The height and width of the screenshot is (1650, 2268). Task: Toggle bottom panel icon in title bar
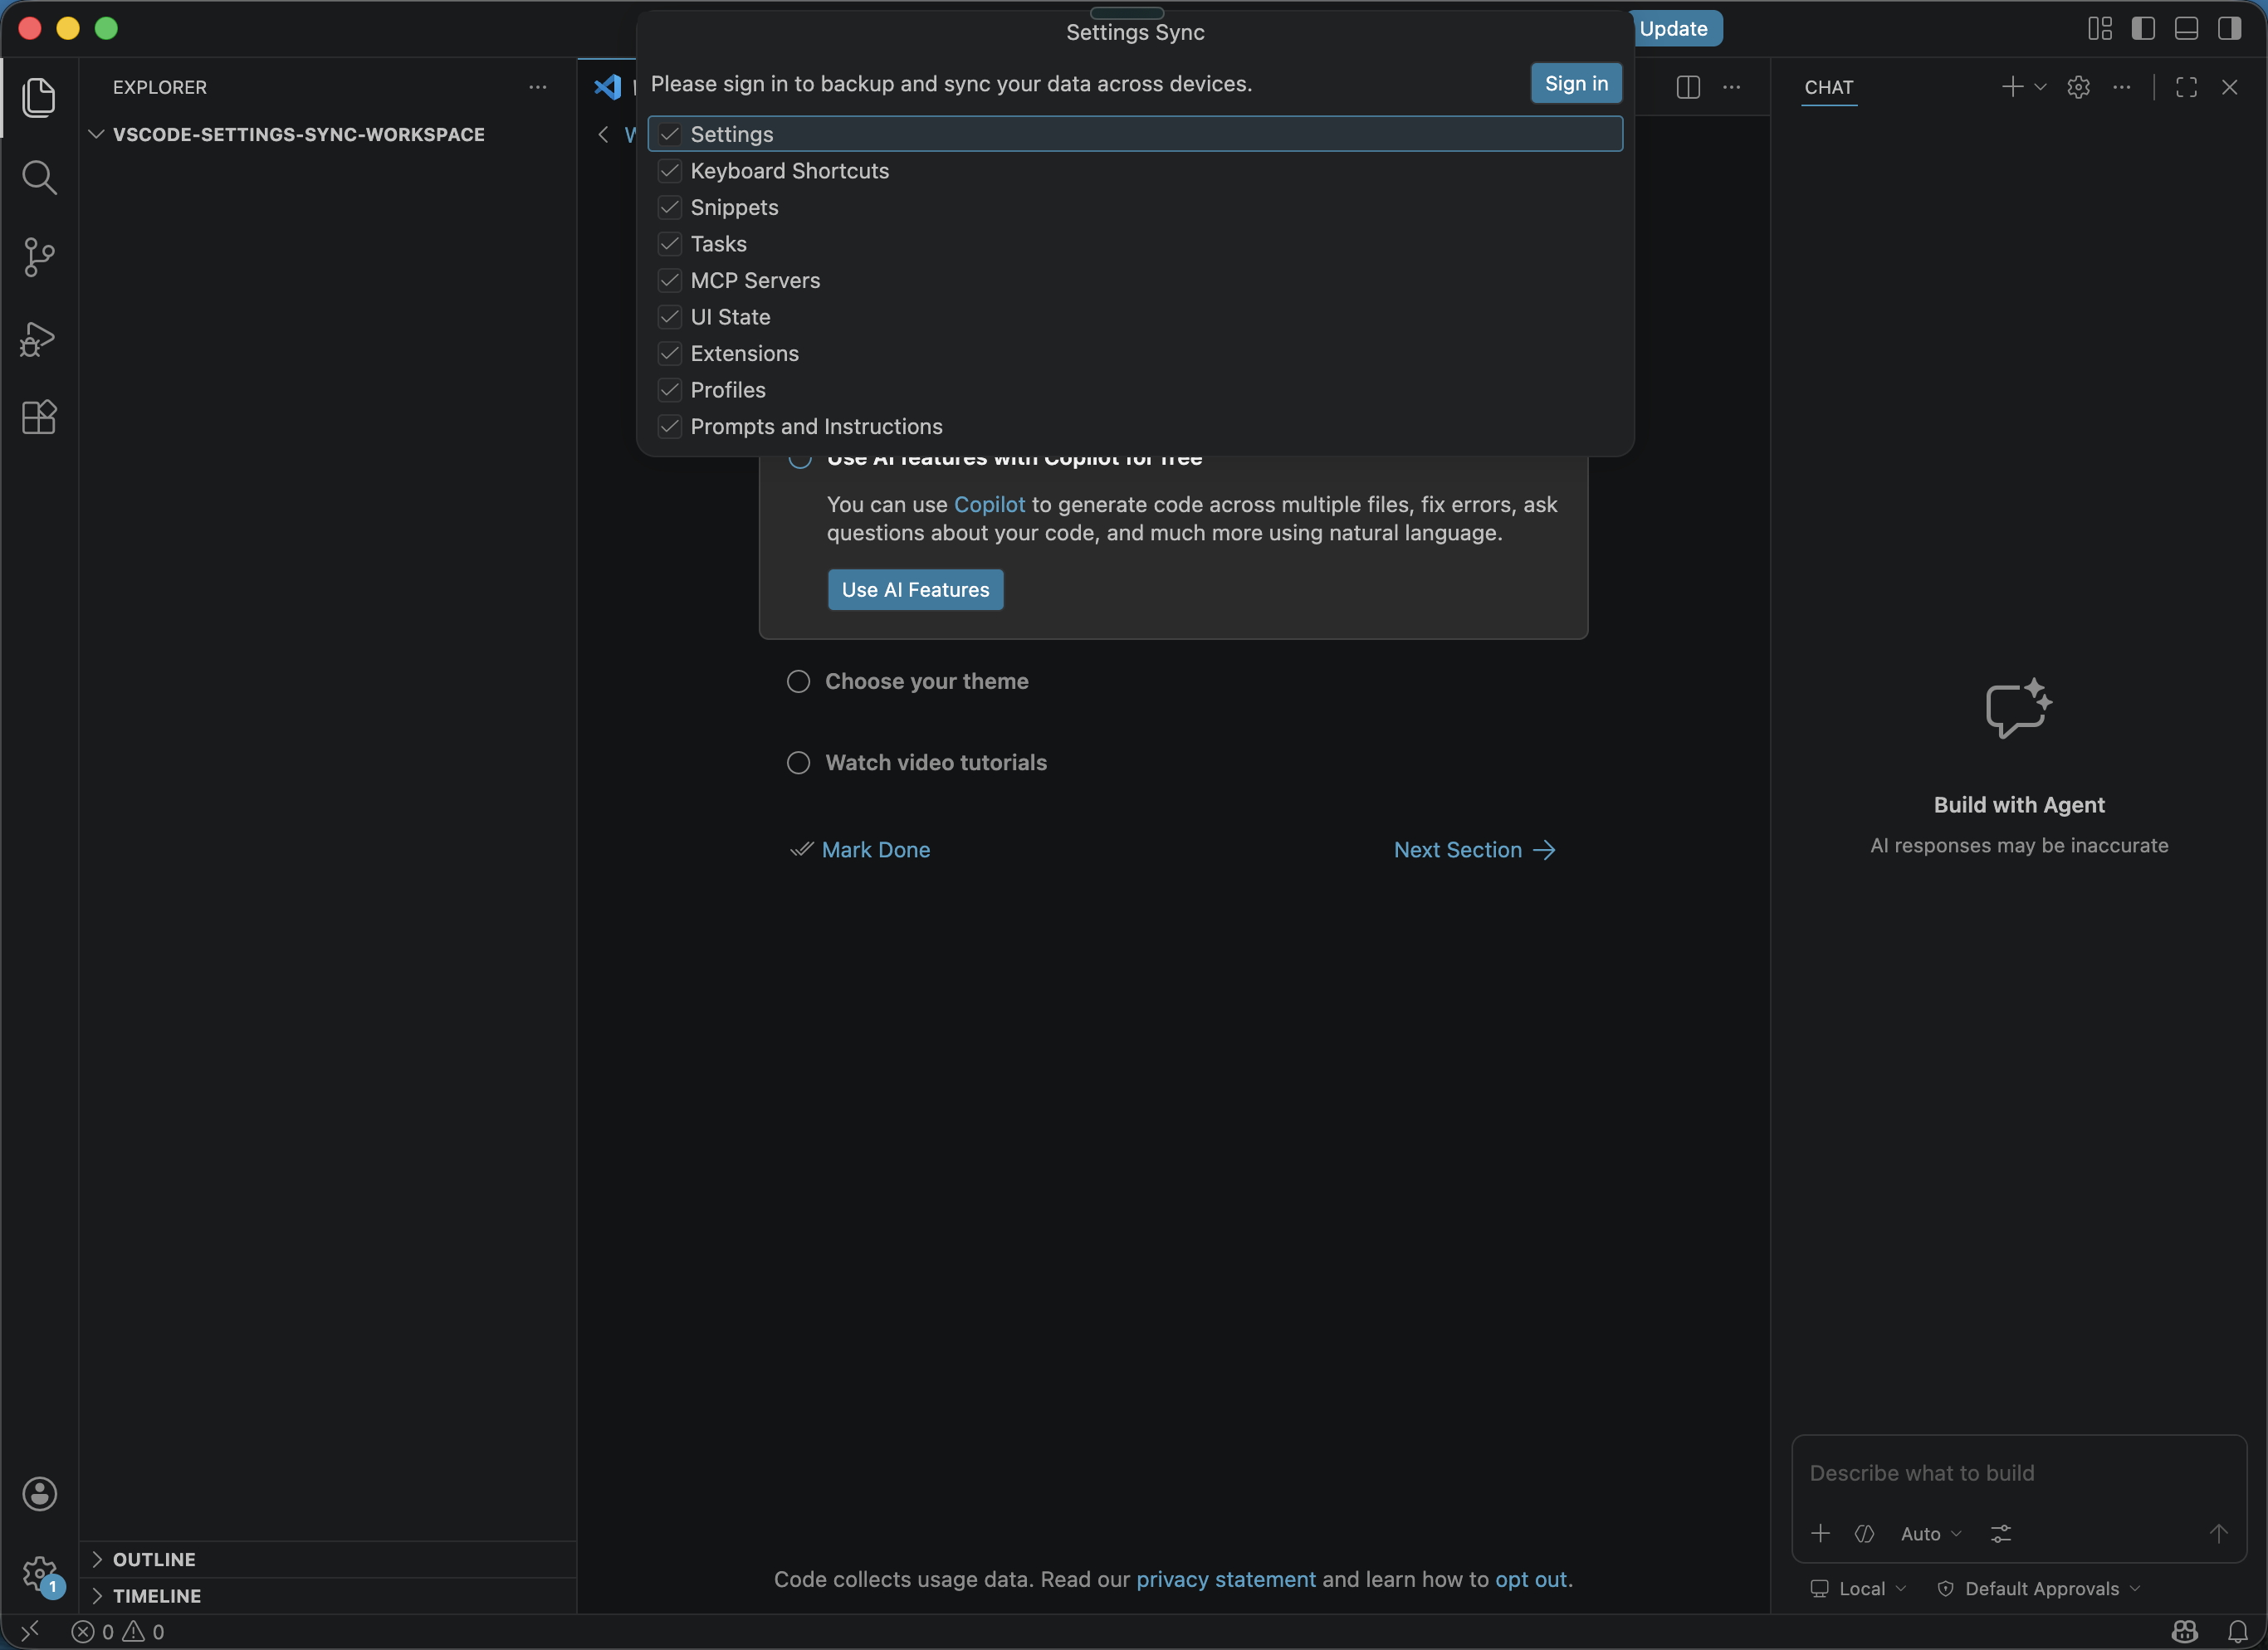[2187, 28]
